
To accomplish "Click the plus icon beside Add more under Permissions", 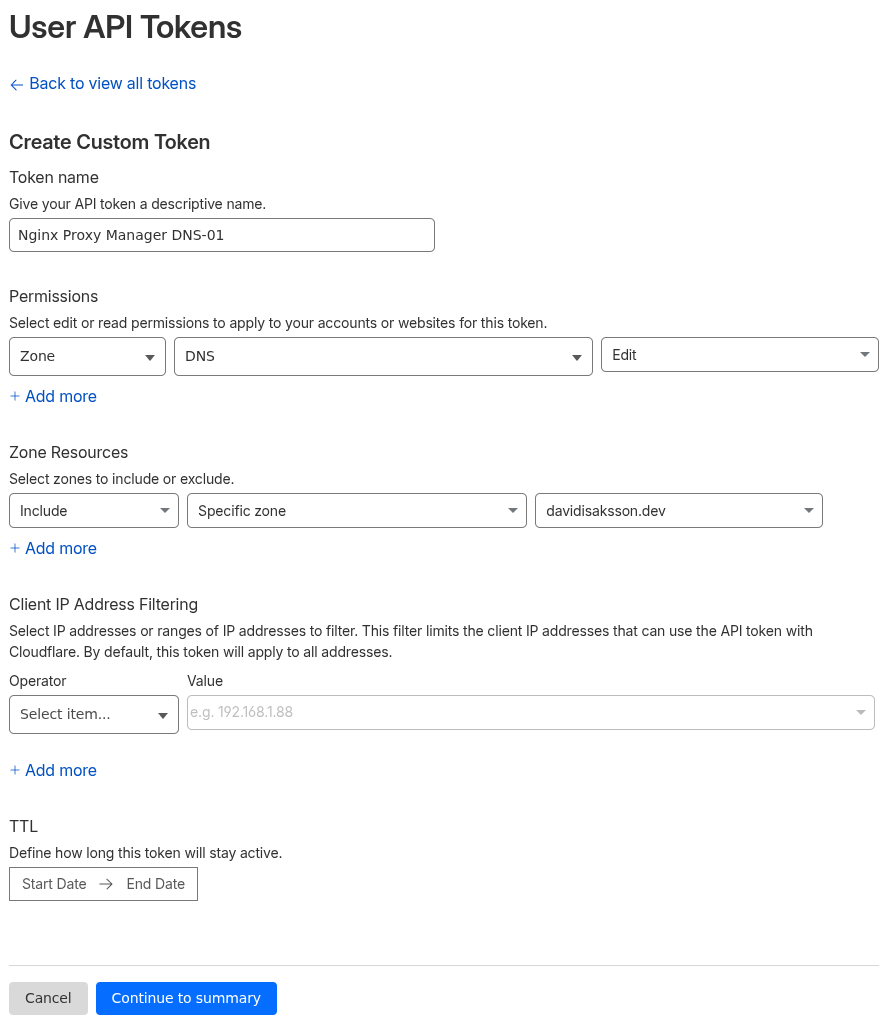I will tap(14, 396).
